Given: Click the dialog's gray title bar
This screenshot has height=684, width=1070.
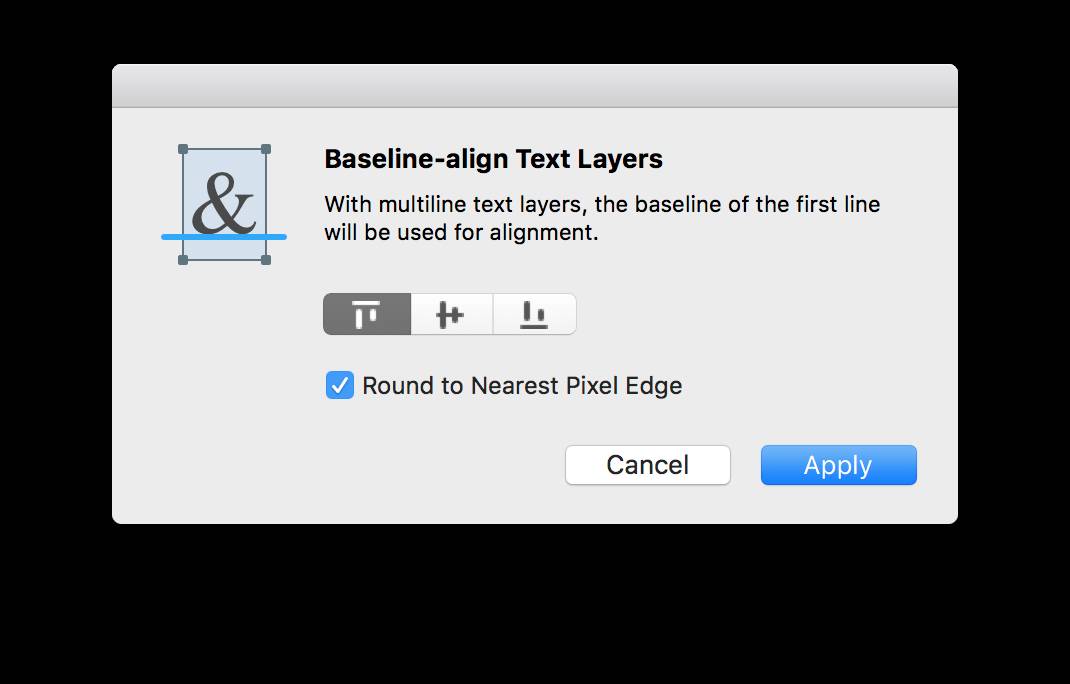Looking at the screenshot, I should coord(535,86).
